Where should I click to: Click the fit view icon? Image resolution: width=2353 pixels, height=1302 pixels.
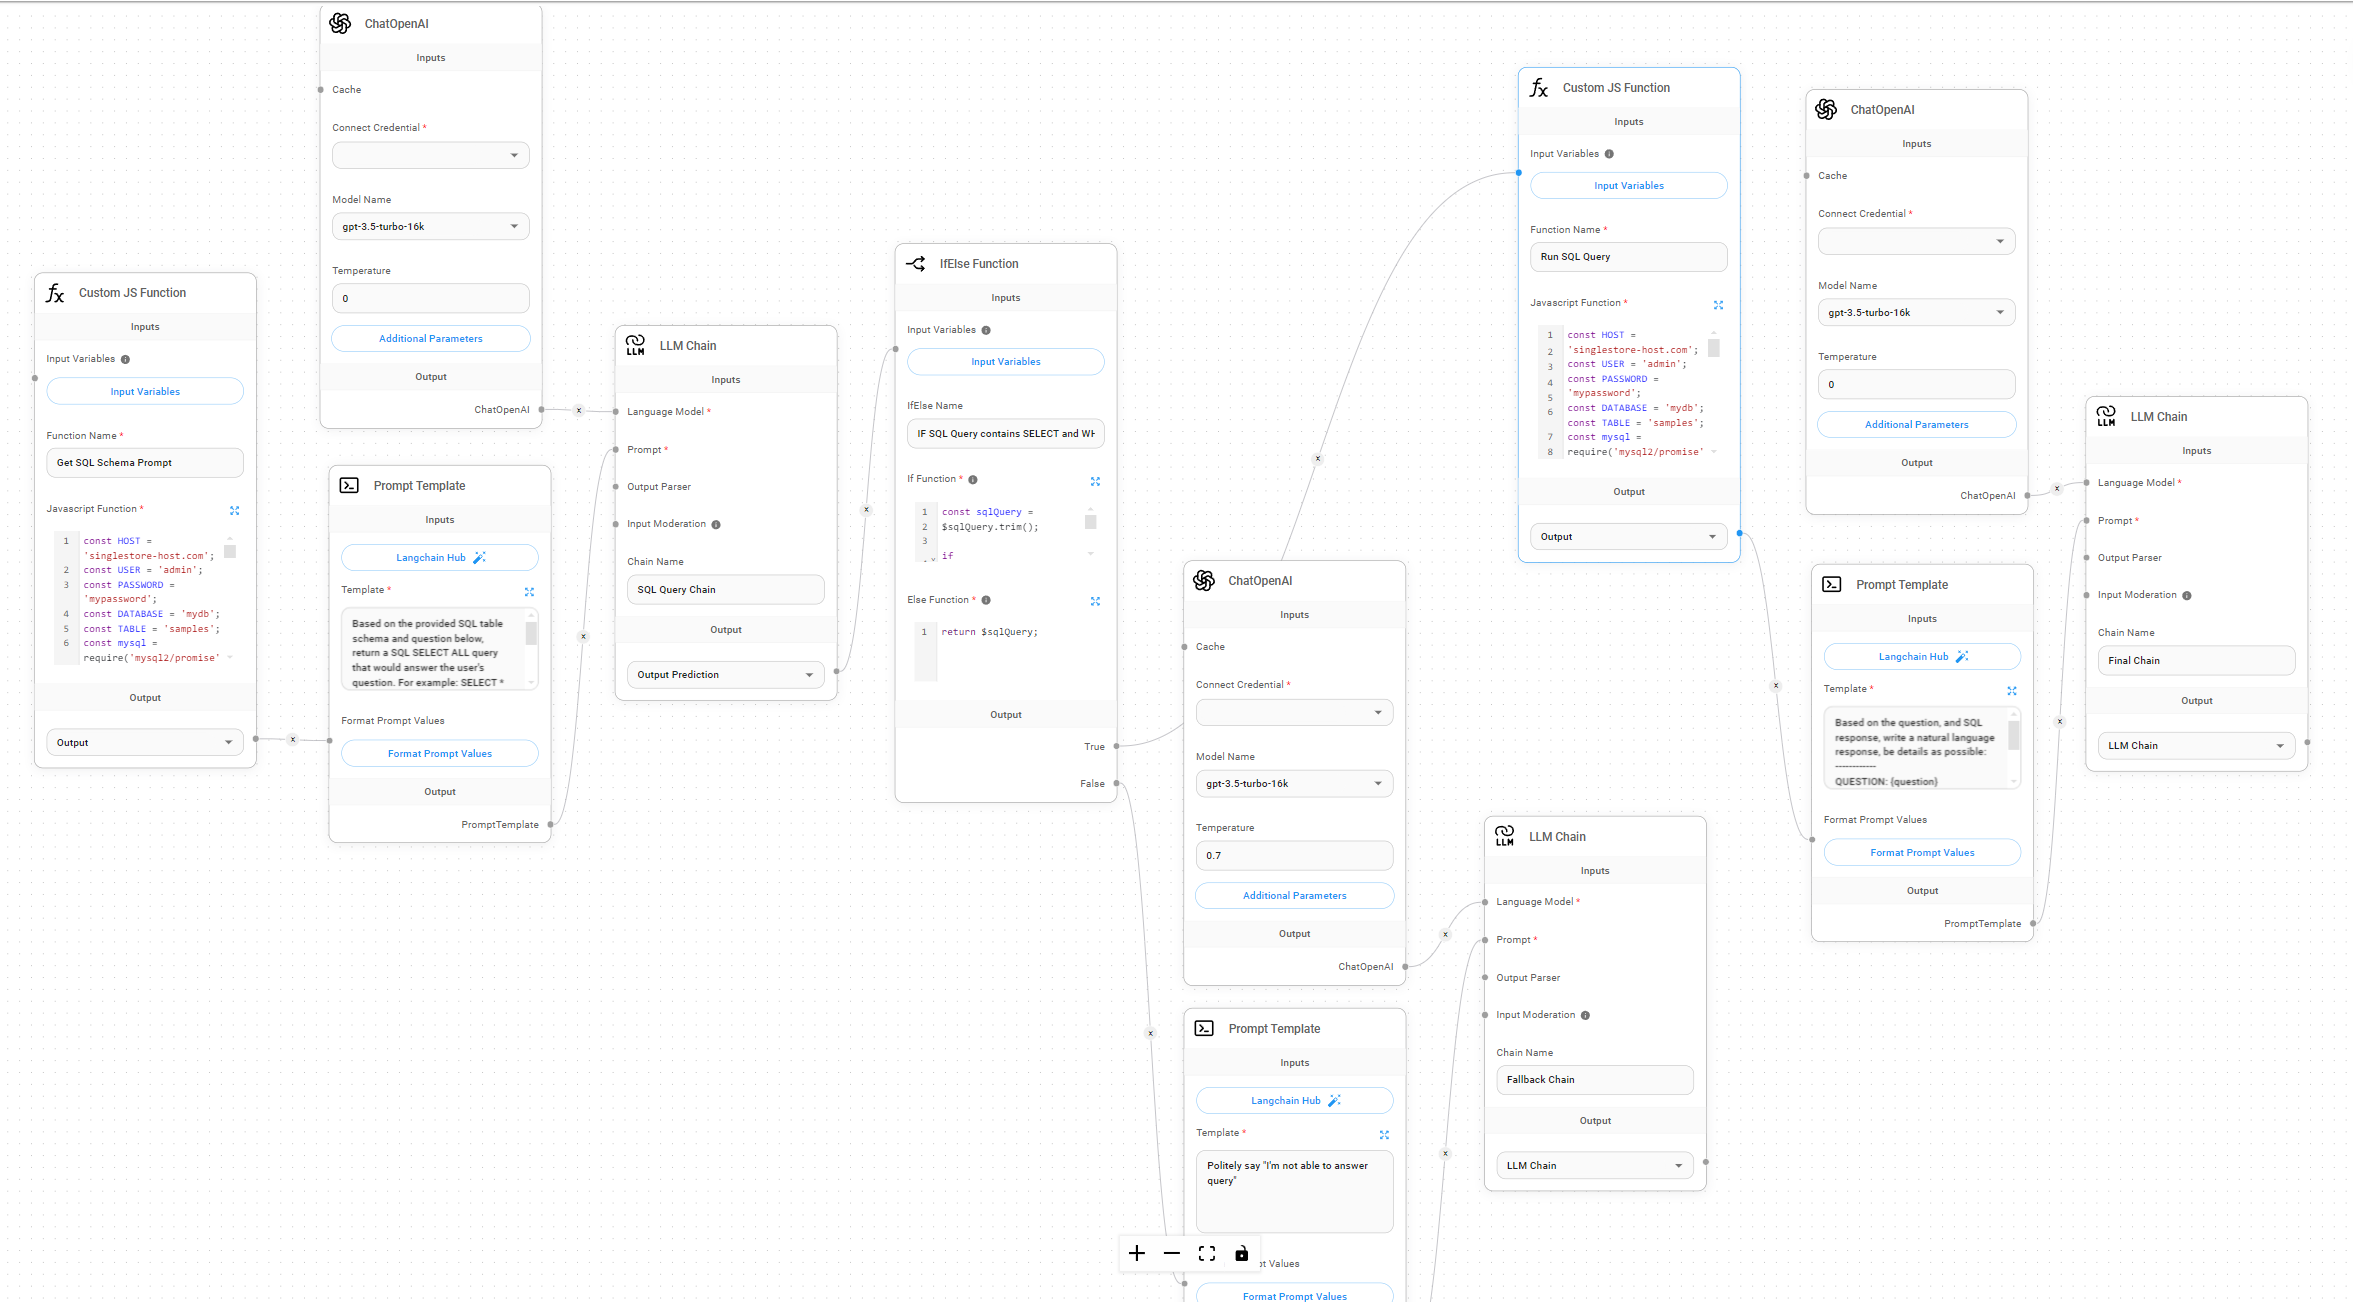click(1207, 1253)
